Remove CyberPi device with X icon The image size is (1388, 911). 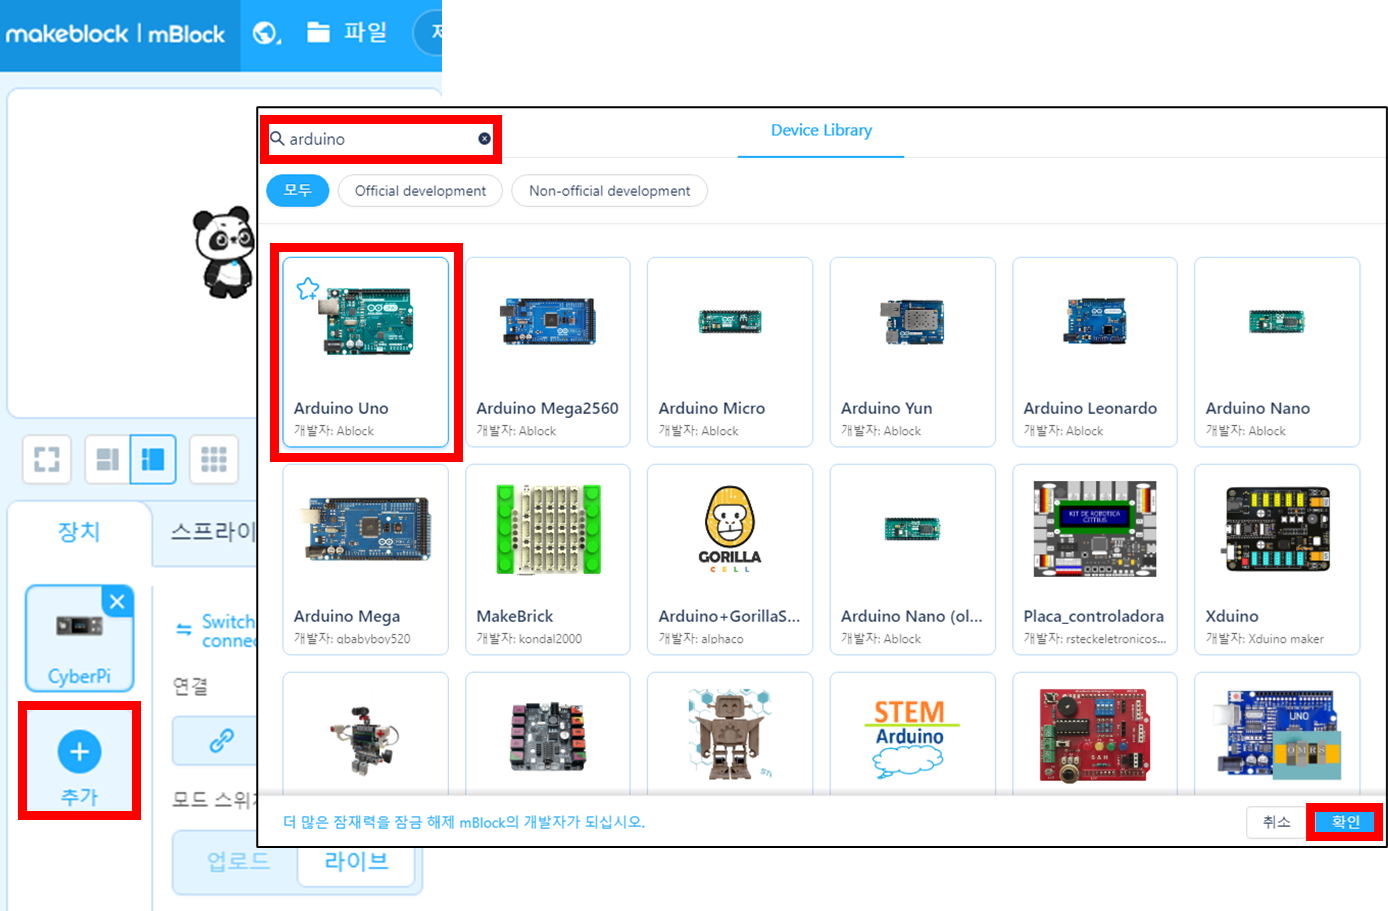tap(118, 601)
